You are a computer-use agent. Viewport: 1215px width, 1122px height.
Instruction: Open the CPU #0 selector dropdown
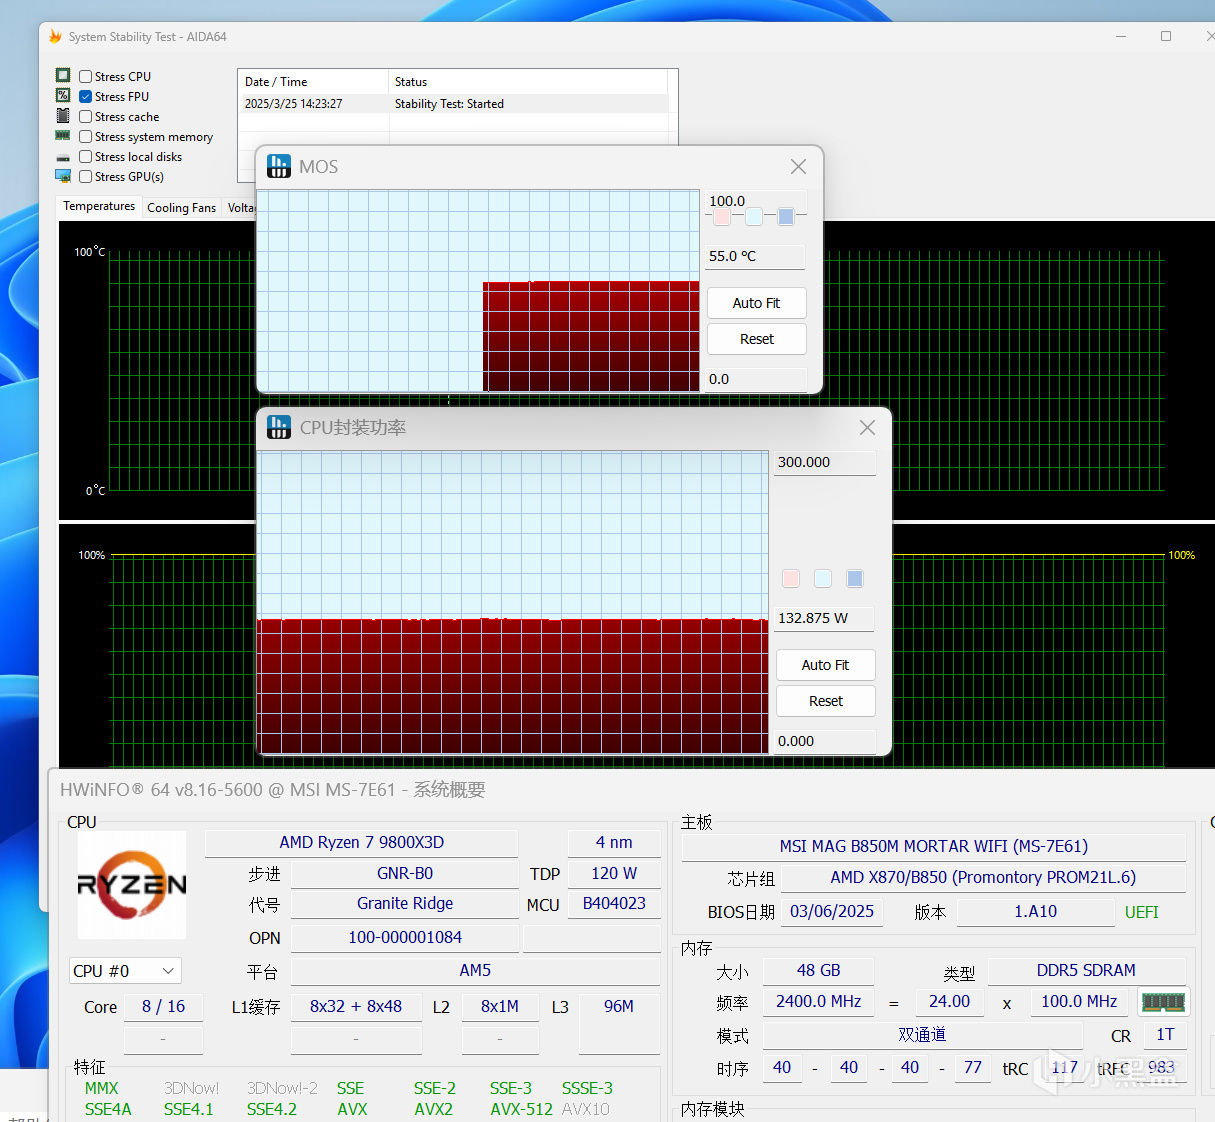125,971
